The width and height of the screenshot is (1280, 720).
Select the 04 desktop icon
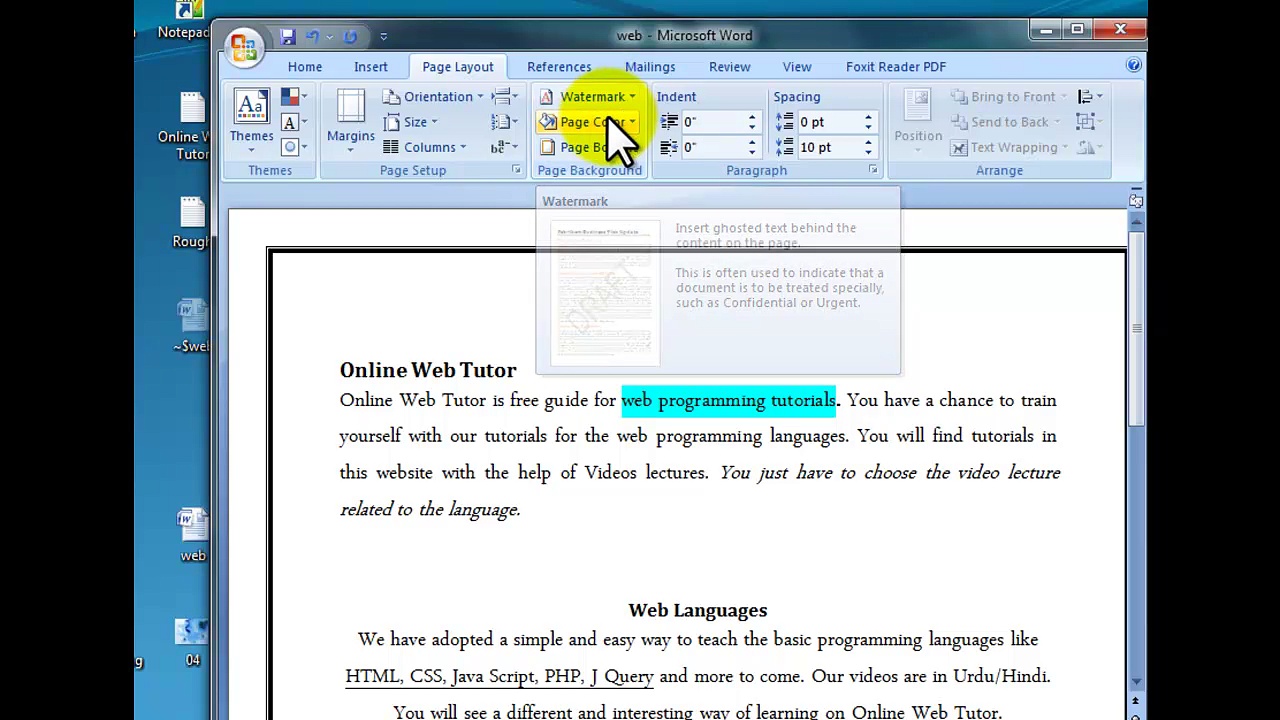click(192, 642)
